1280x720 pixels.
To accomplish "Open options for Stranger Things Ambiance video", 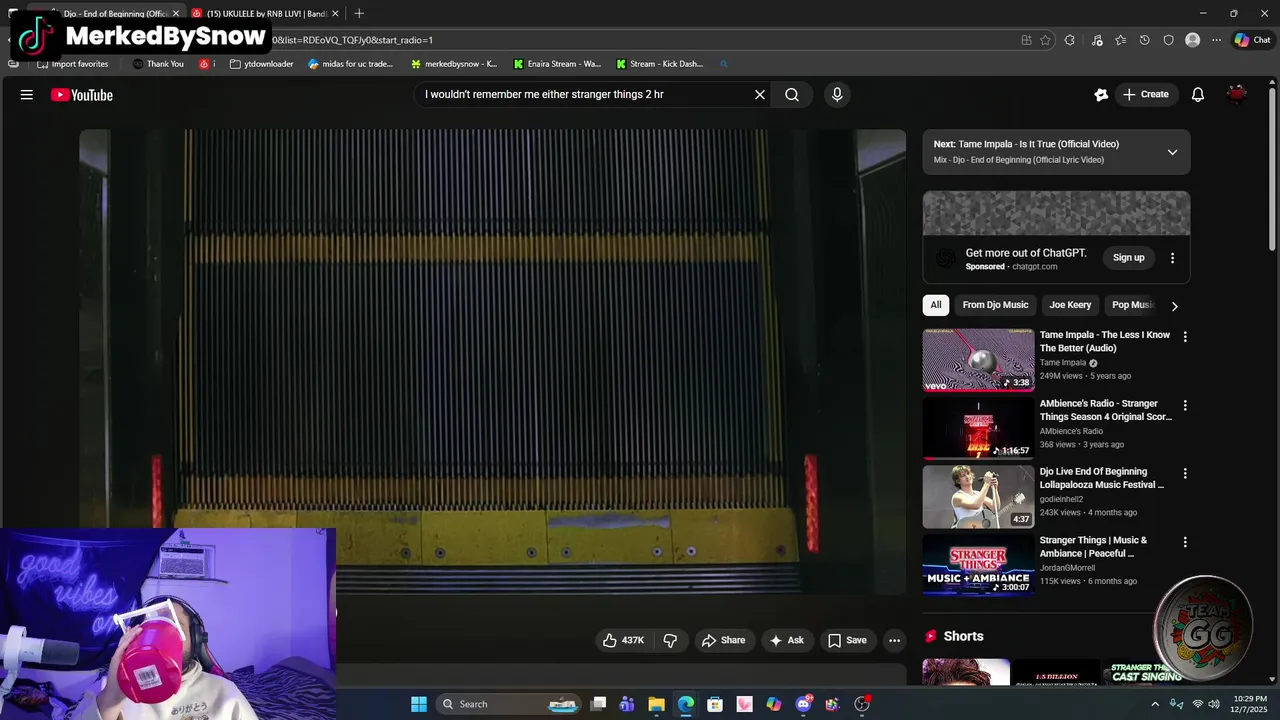I will [1185, 542].
